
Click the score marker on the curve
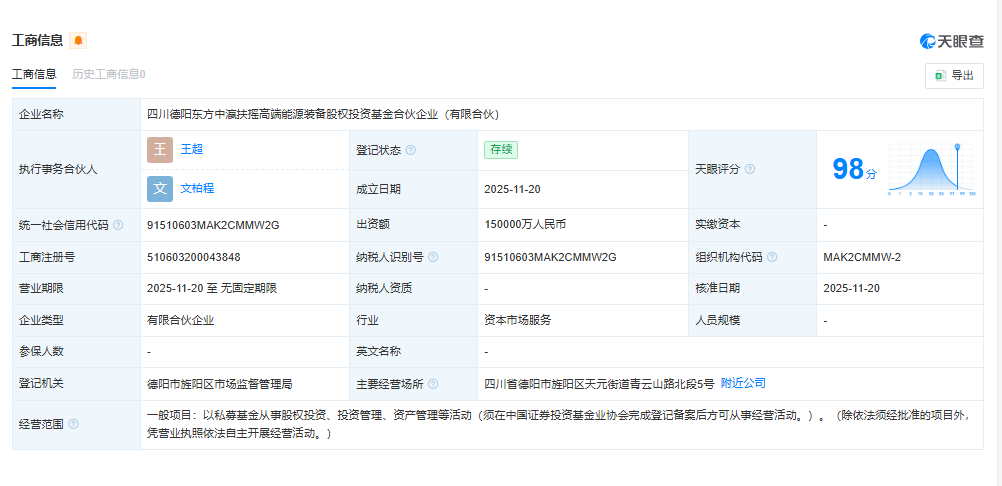[x=959, y=148]
